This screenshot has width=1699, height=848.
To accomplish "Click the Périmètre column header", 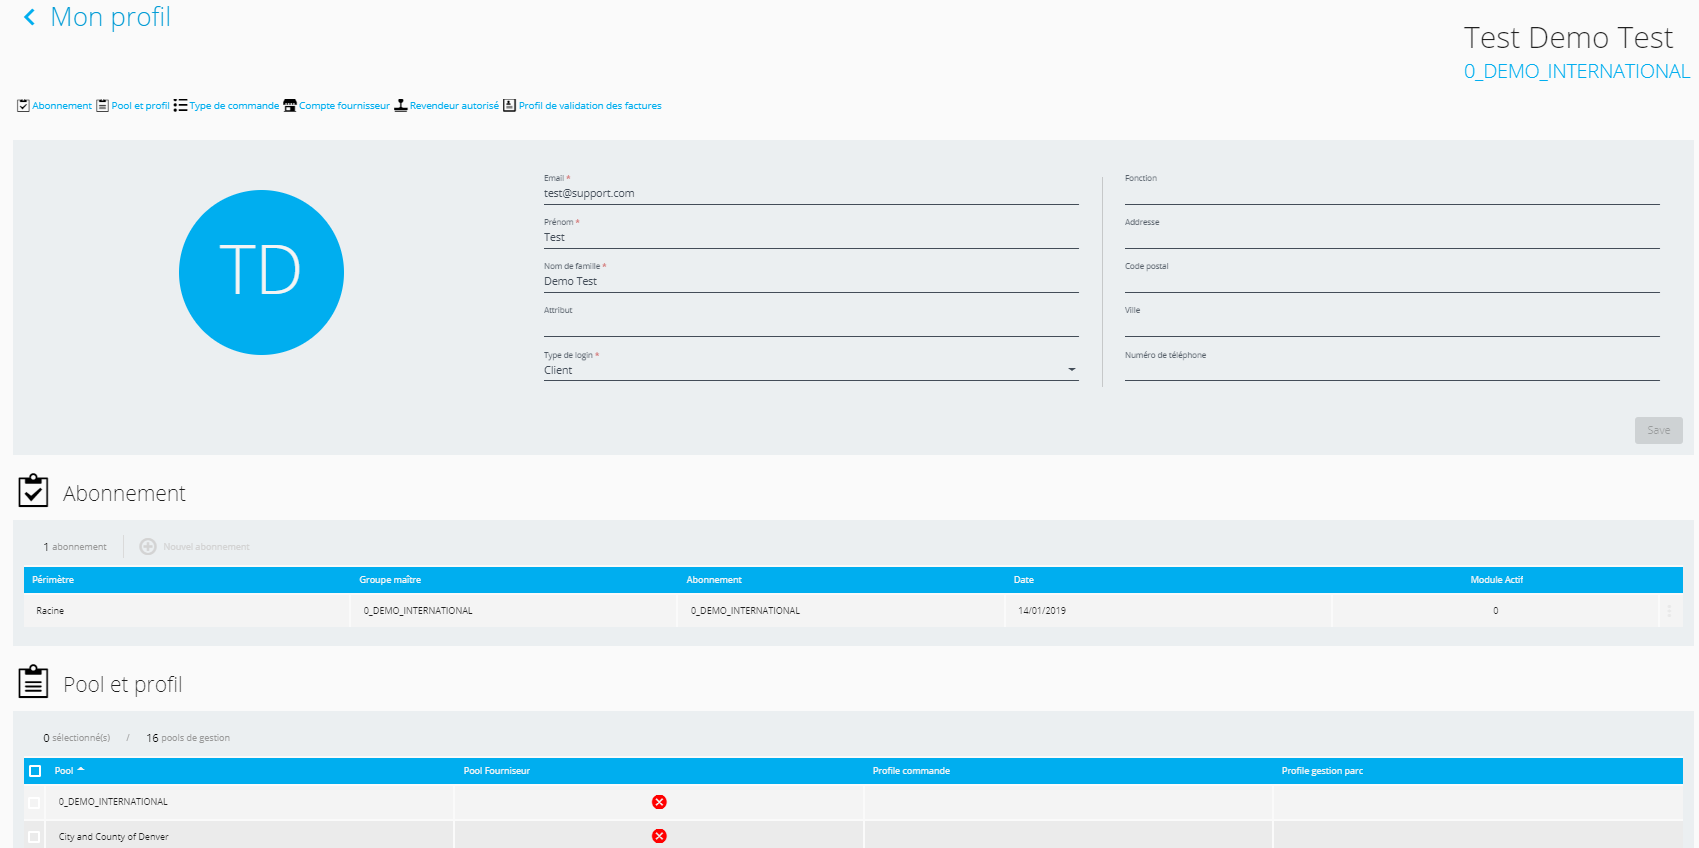I will (x=53, y=580).
